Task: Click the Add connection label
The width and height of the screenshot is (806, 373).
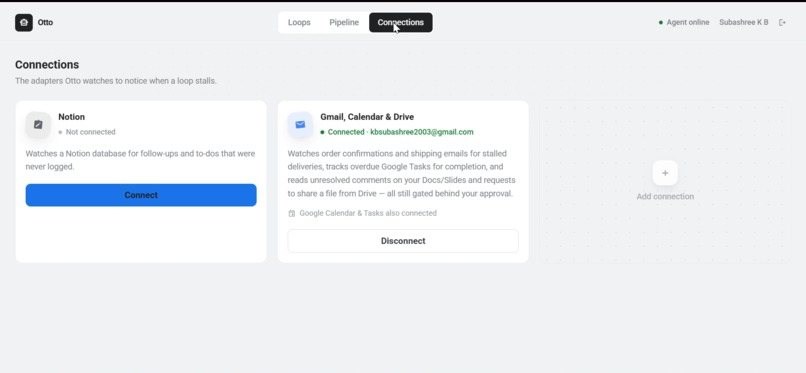Action: [x=665, y=196]
